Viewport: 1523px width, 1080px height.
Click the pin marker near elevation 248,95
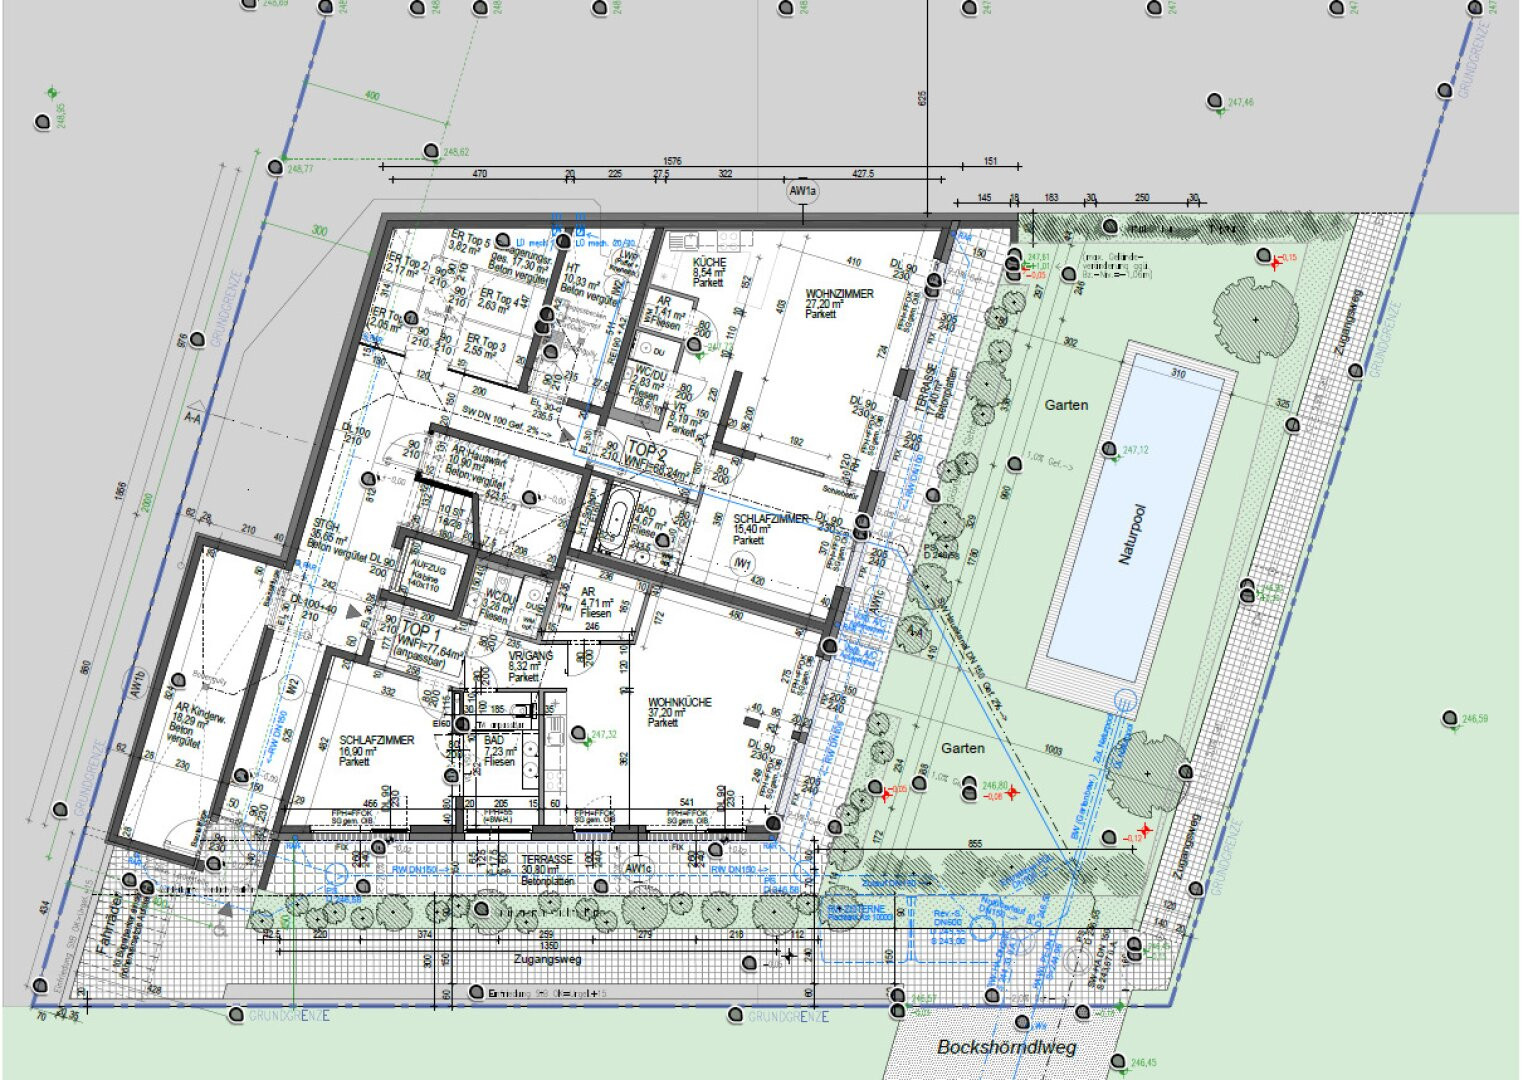43,122
